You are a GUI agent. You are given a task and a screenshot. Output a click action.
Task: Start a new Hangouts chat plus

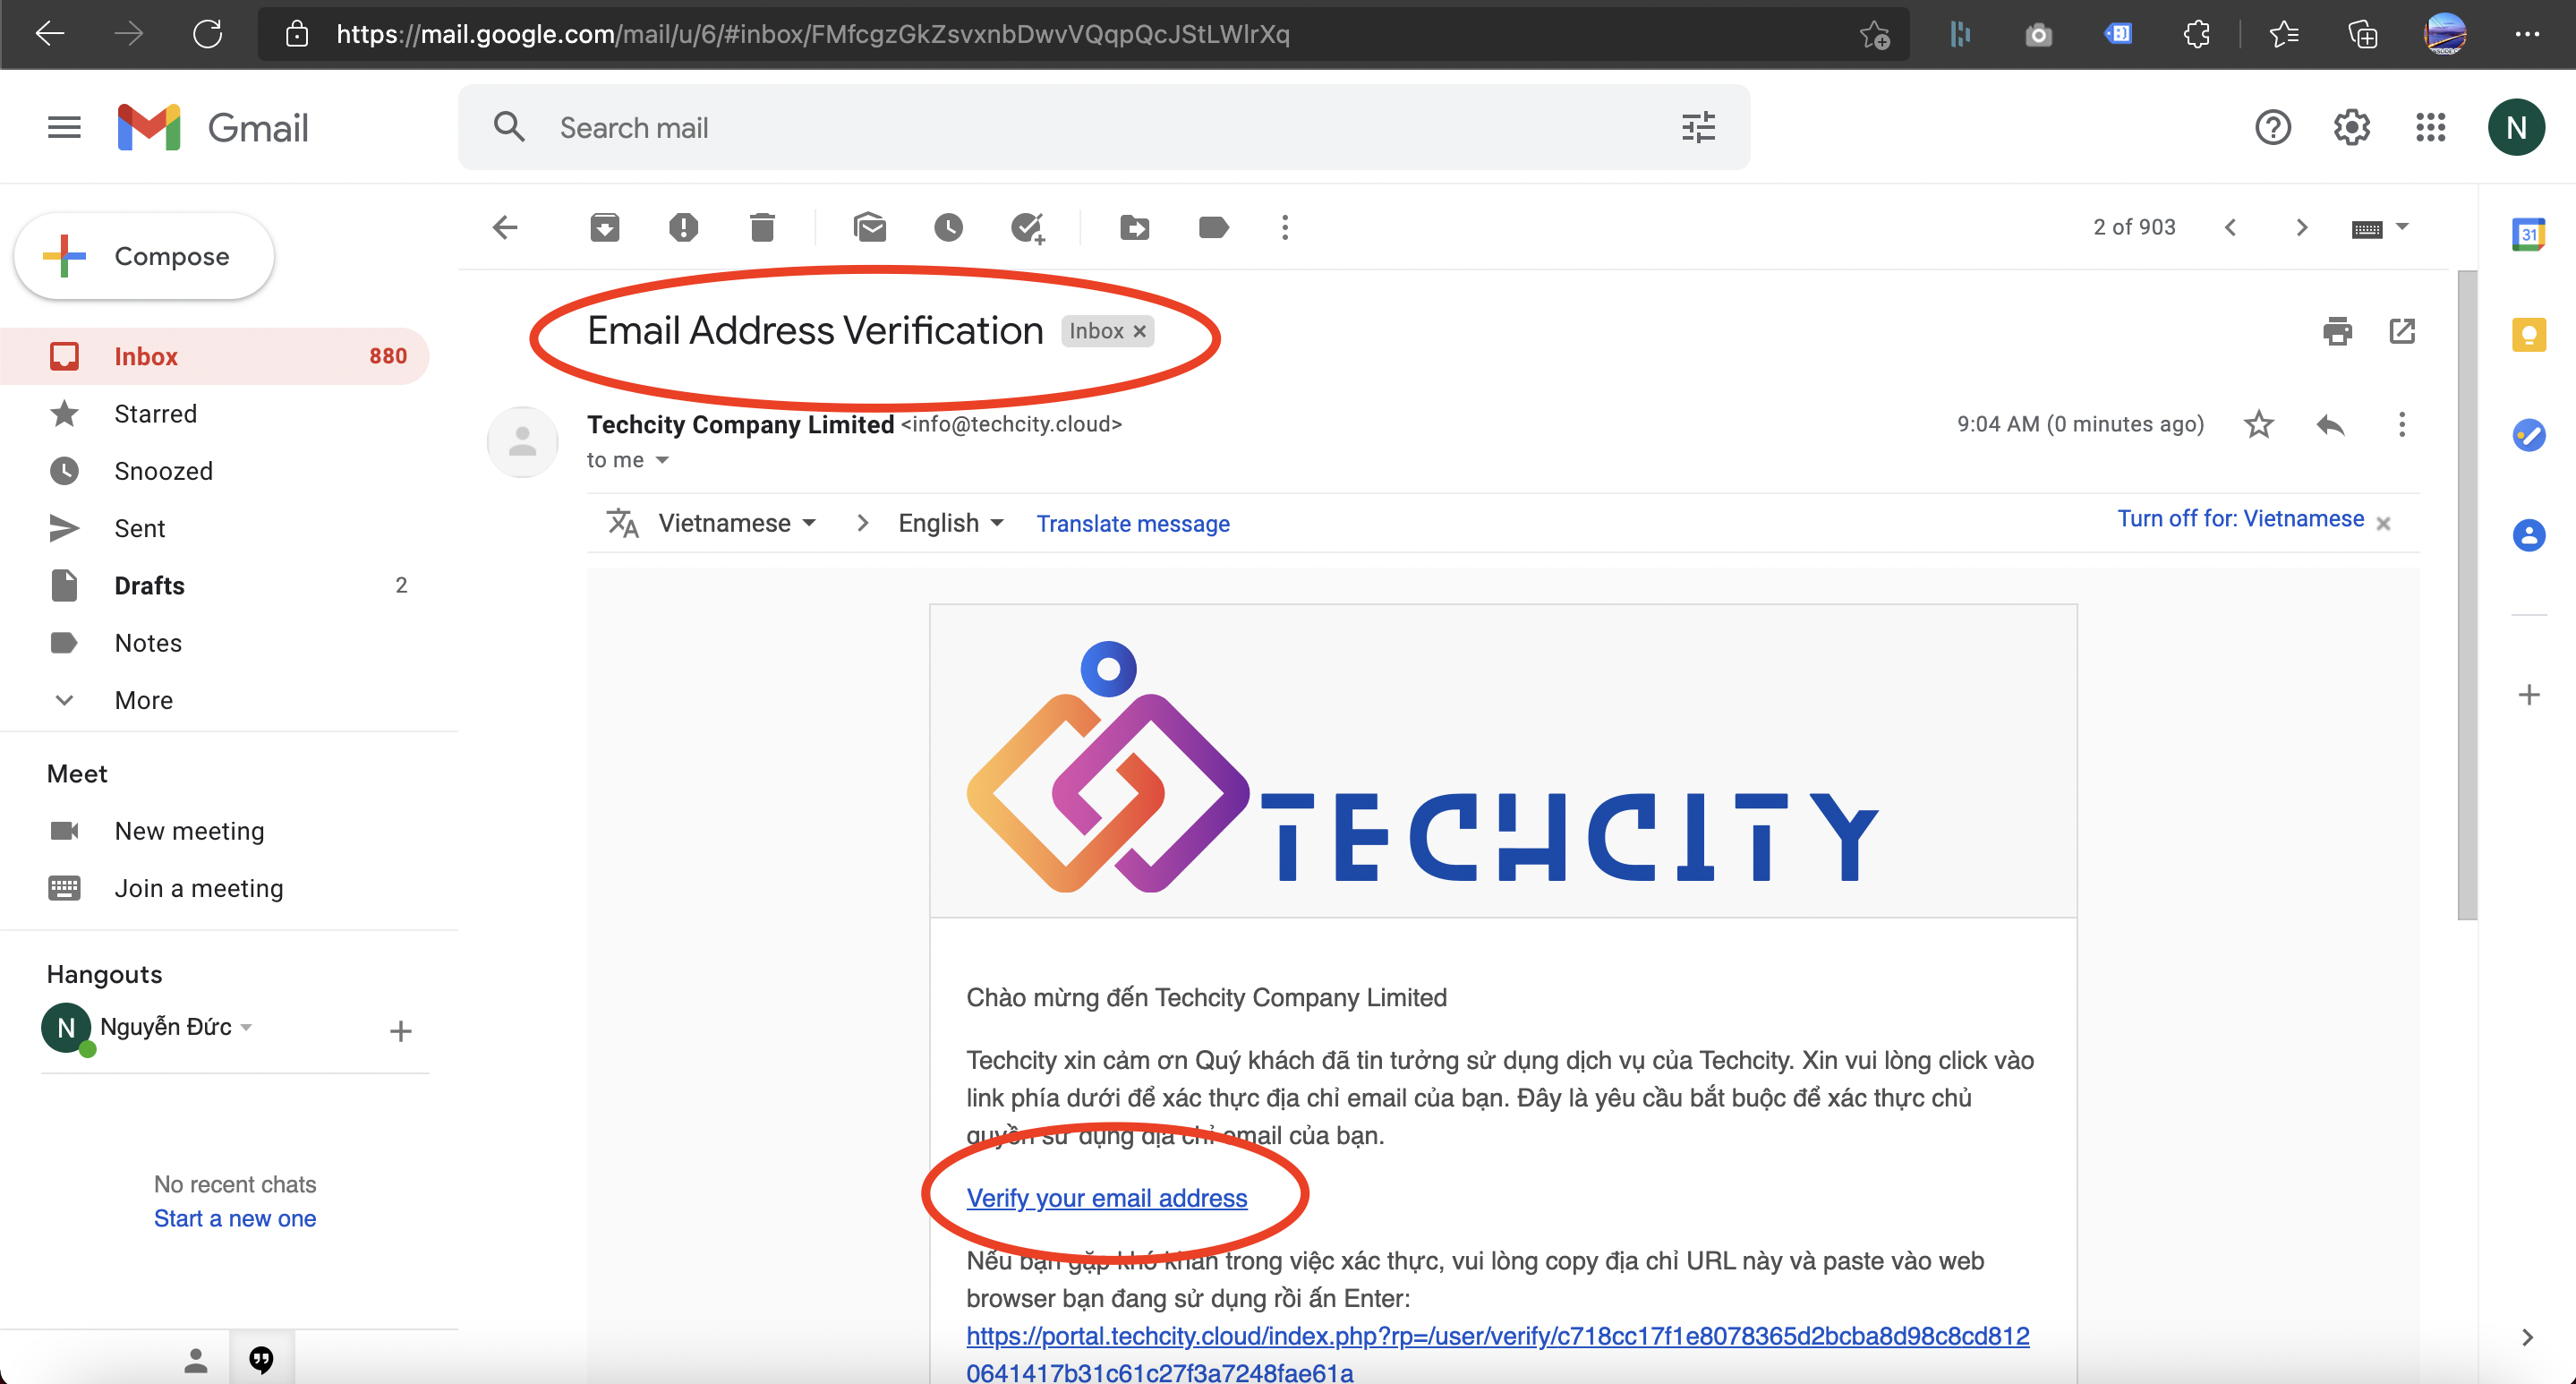400,1031
